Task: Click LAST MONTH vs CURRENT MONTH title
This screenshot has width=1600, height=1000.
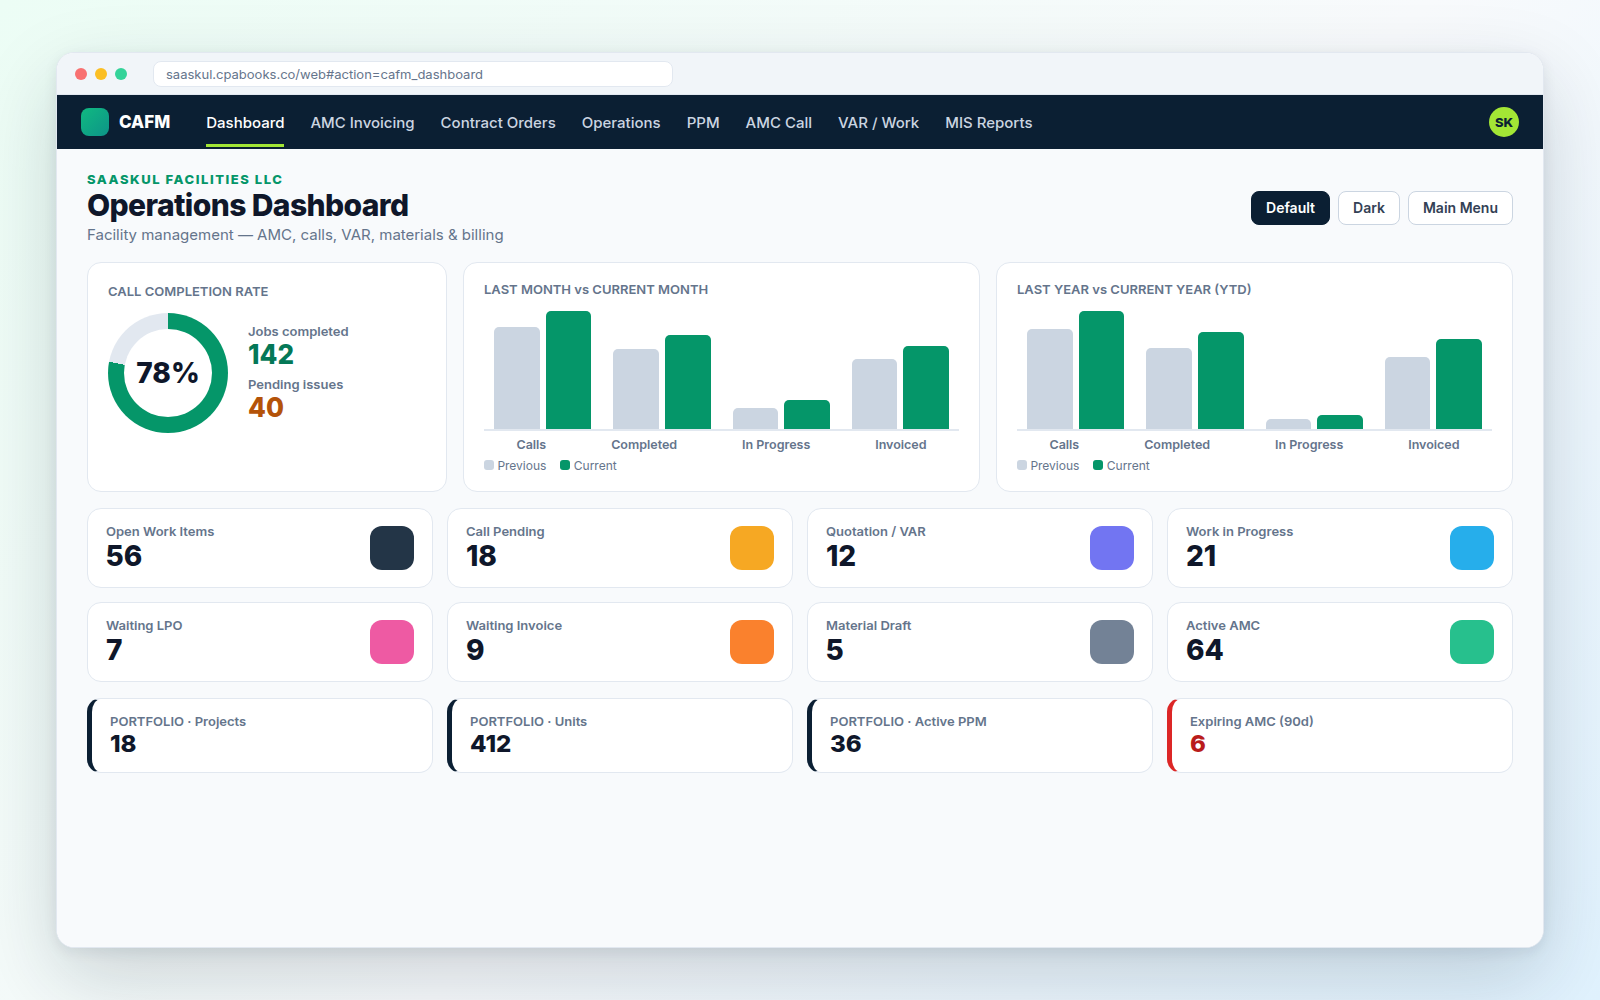Action: click(x=596, y=290)
